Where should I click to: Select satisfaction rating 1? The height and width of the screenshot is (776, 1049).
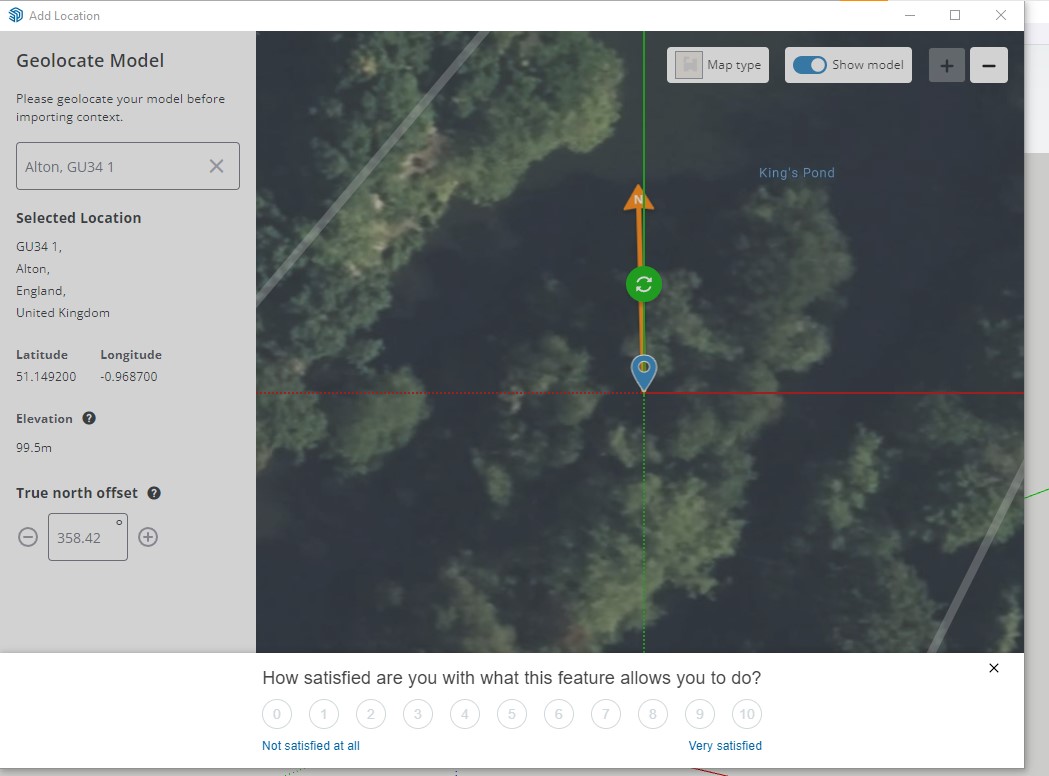pyautogui.click(x=324, y=714)
